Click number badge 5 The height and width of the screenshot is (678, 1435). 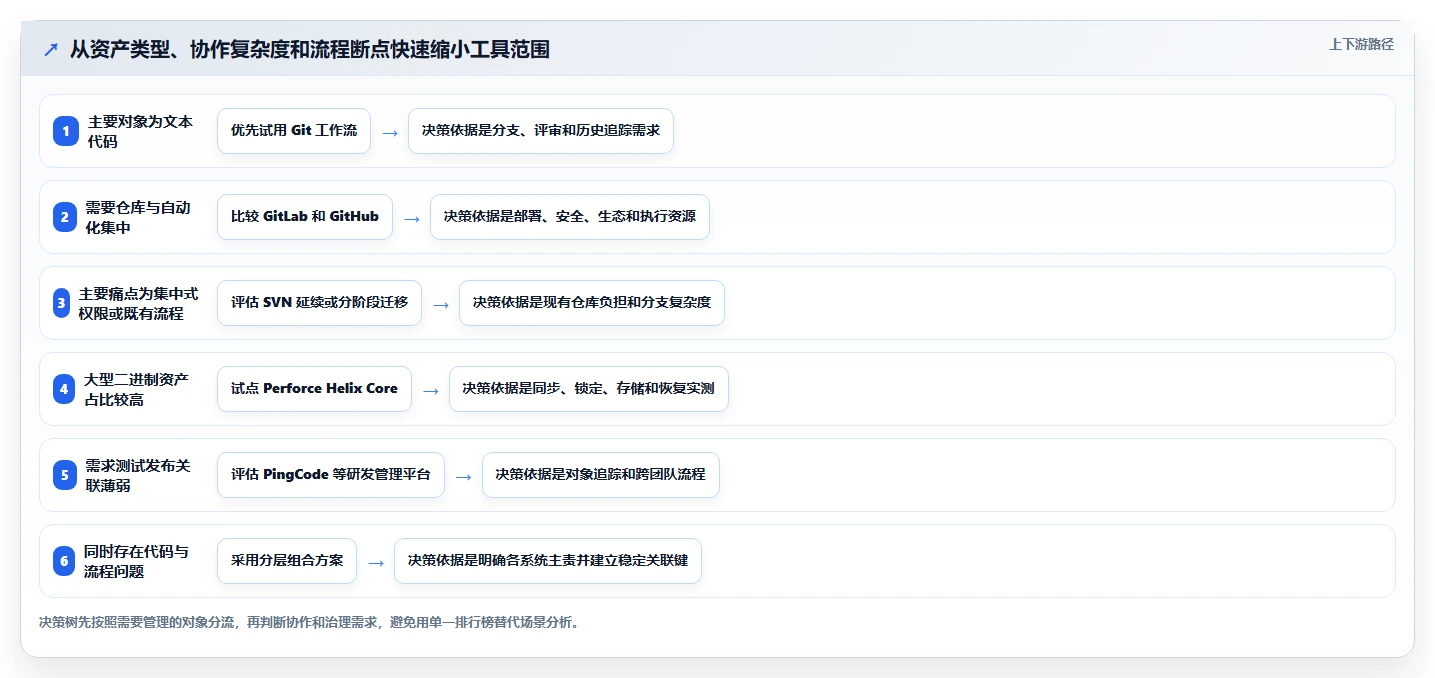(x=65, y=475)
